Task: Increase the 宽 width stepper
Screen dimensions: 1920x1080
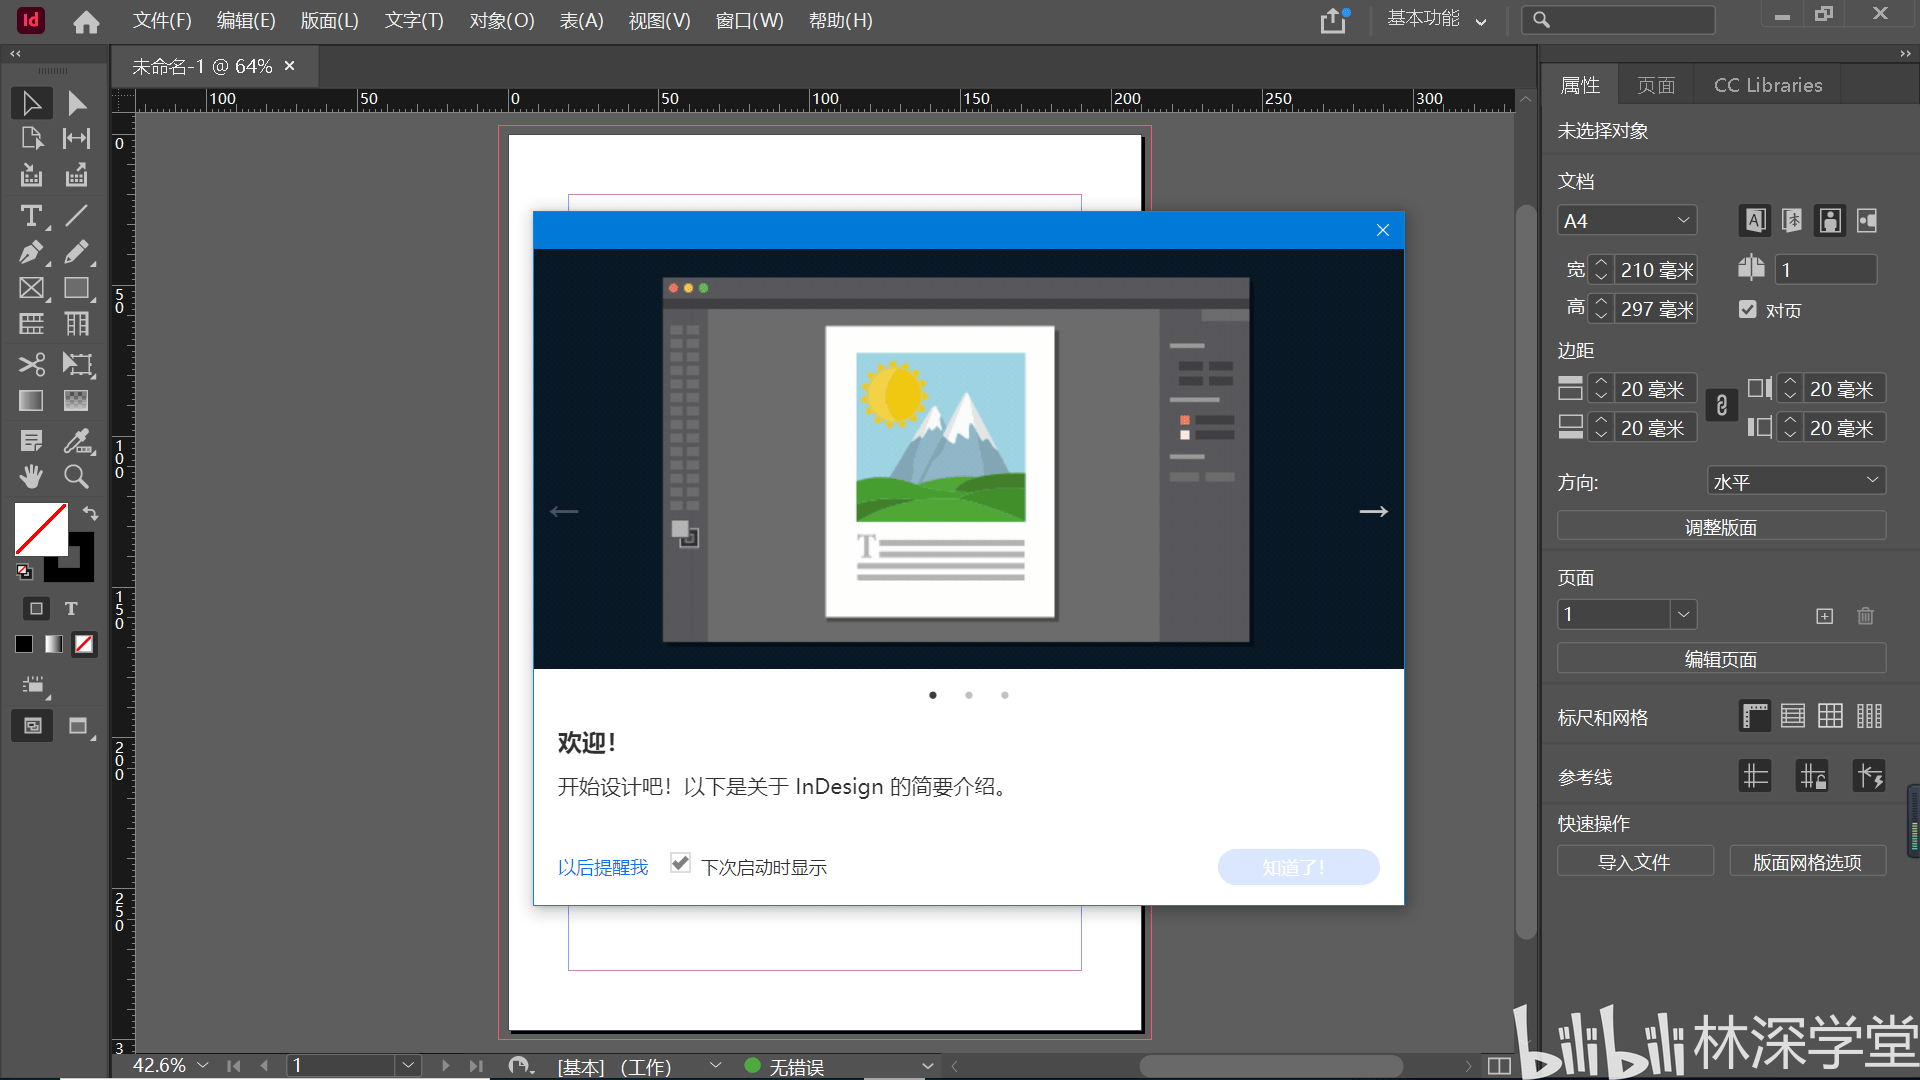Action: pos(1601,263)
